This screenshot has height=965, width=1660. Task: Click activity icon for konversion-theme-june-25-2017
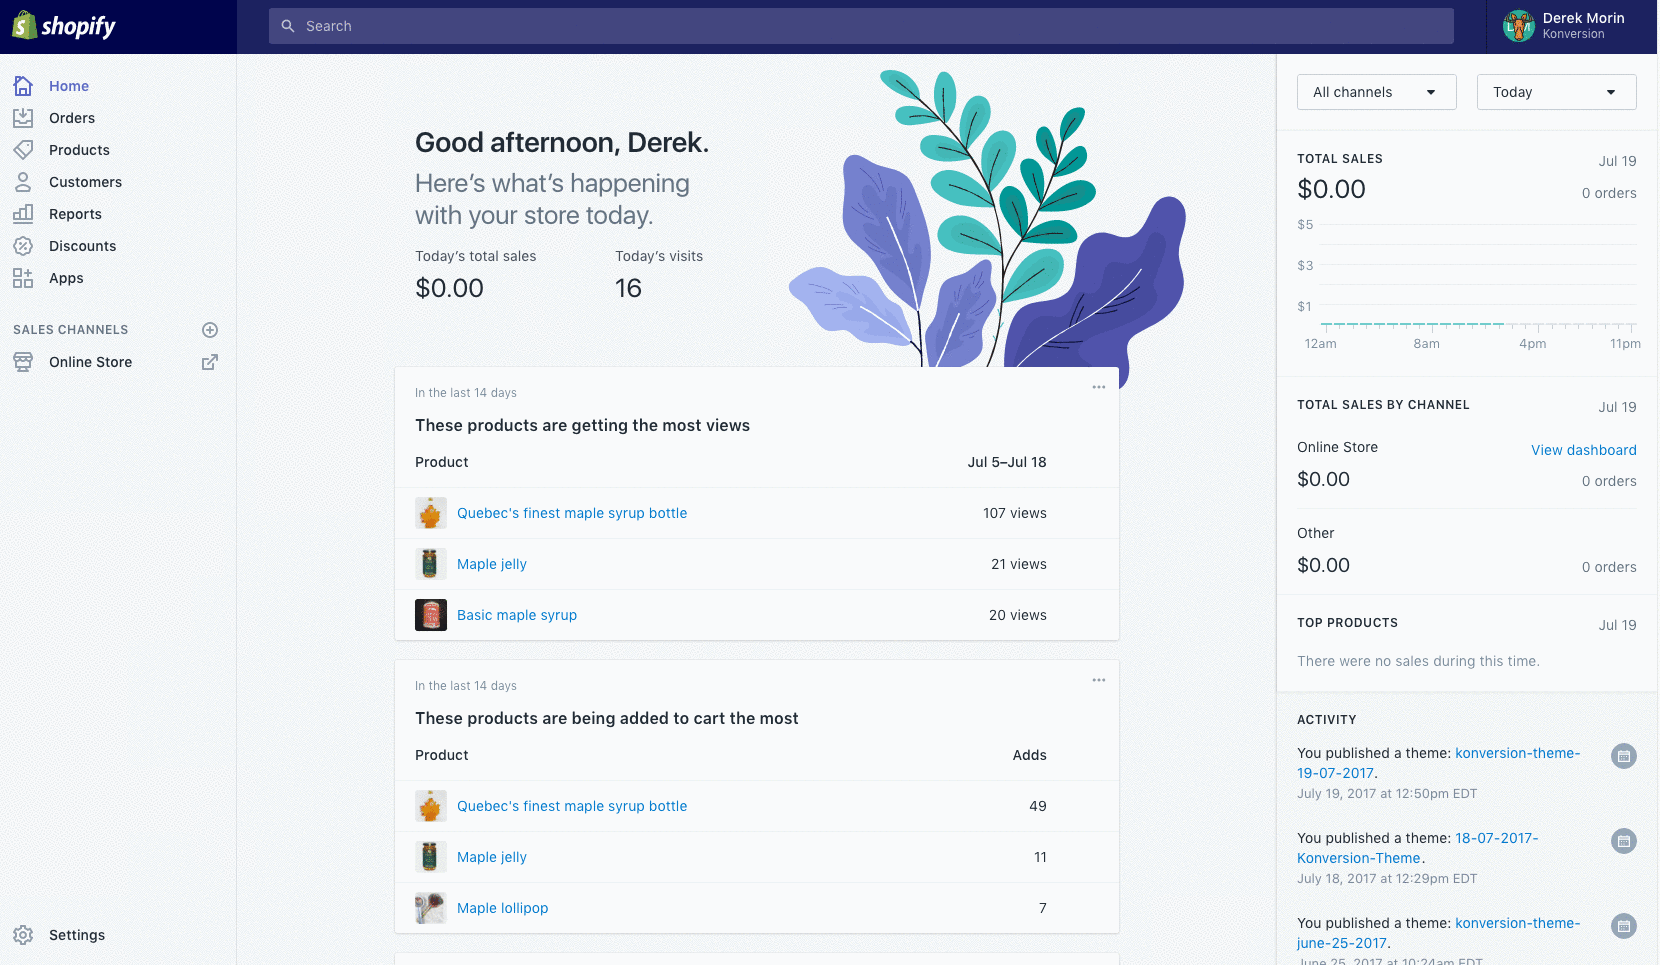click(1624, 926)
